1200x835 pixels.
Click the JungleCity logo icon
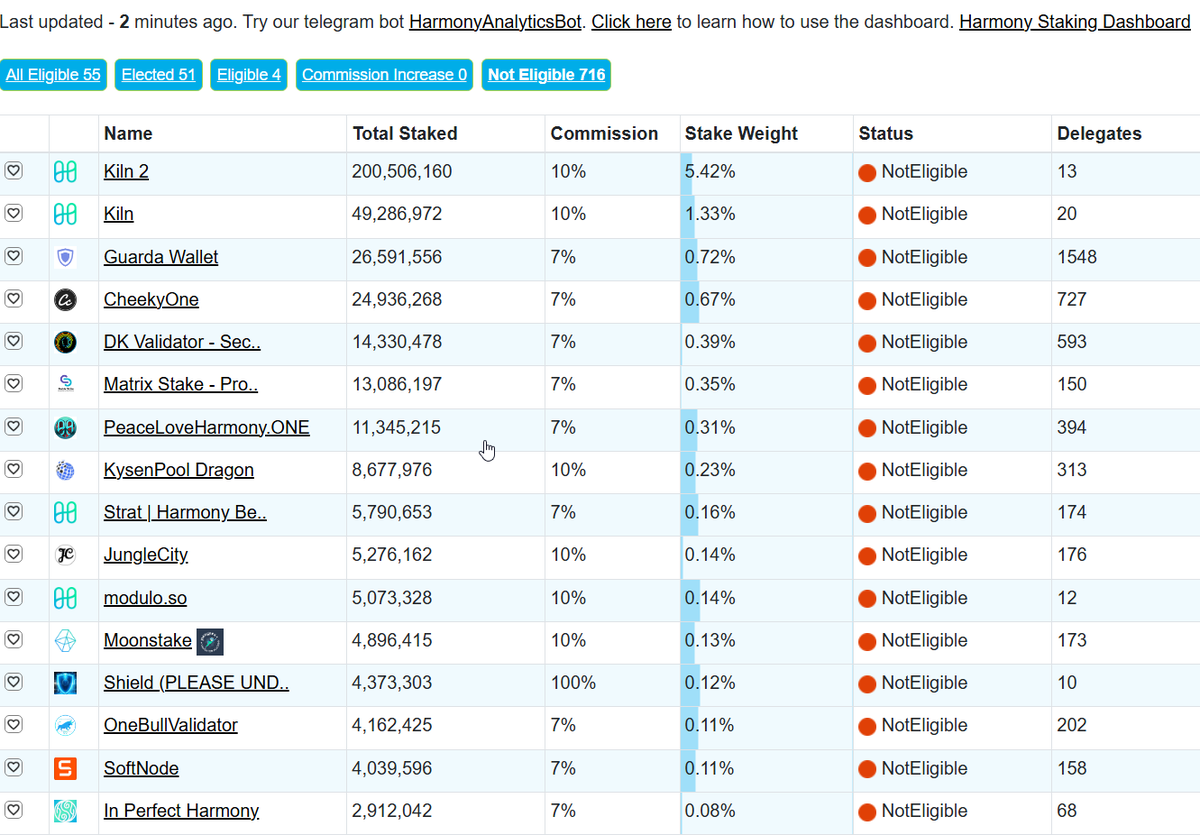point(65,555)
